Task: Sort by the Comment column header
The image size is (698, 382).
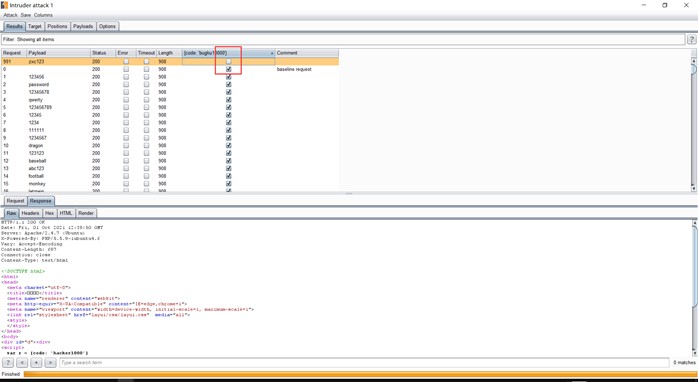Action: pyautogui.click(x=307, y=53)
